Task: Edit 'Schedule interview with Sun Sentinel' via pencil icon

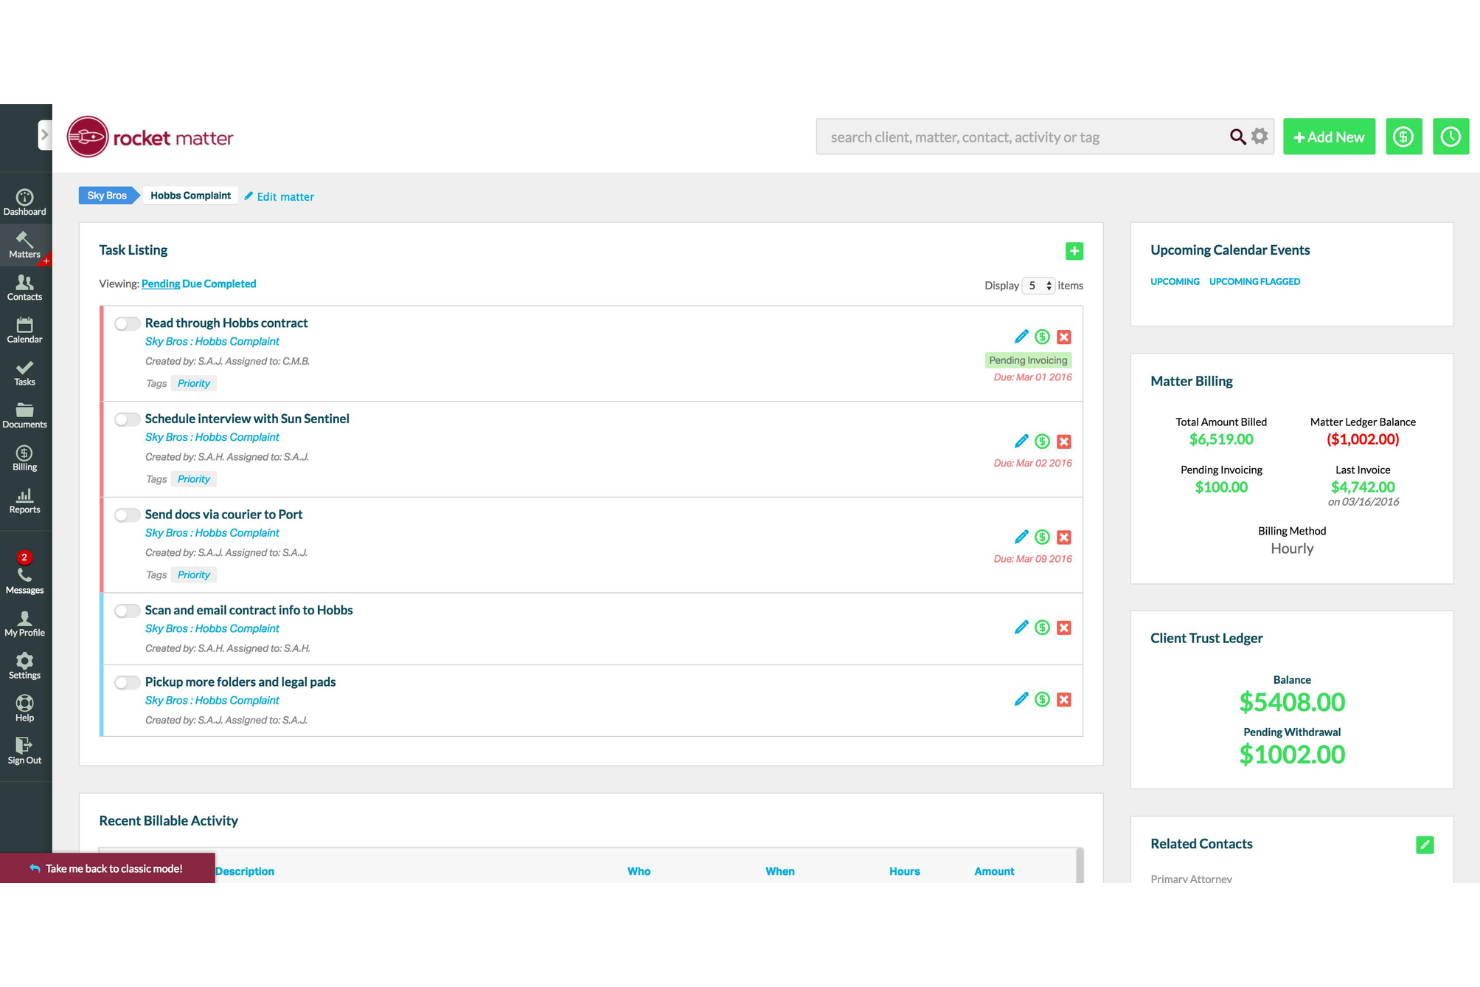Action: (1021, 441)
